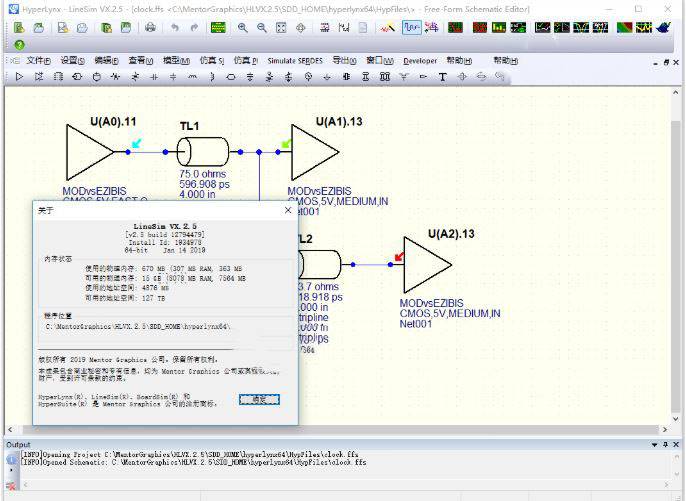Select the ground symbol component tool
The image size is (686, 501).
click(327, 77)
